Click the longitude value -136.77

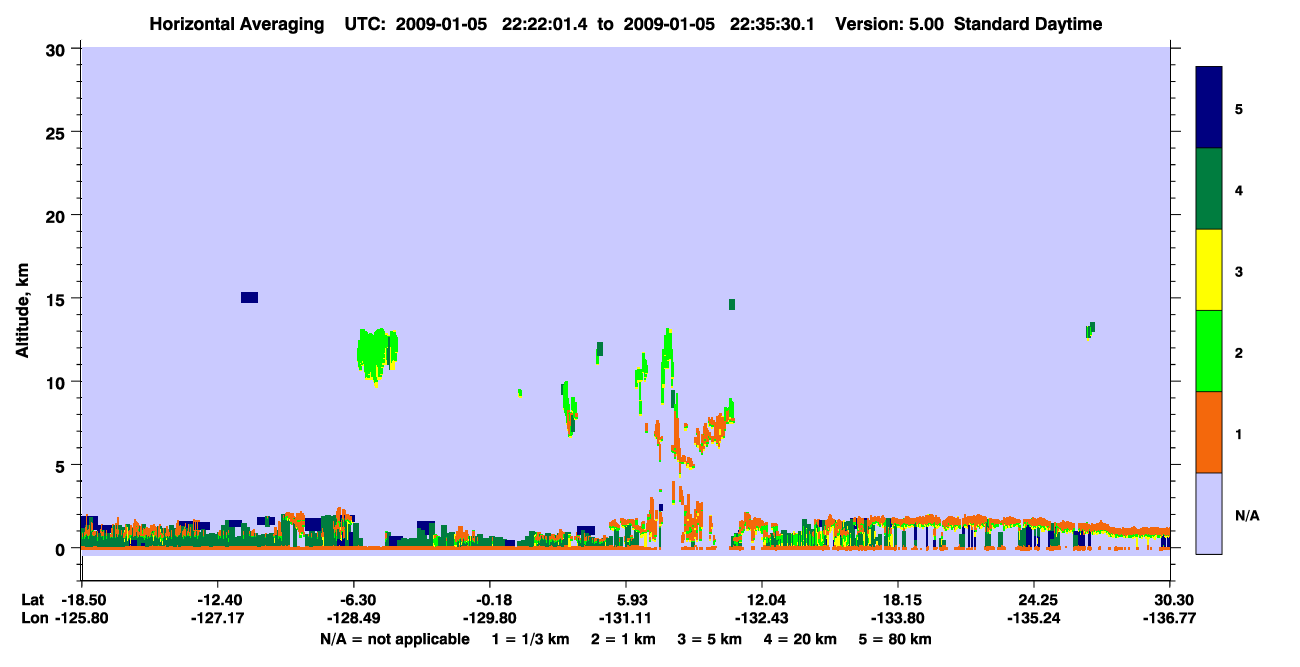pos(1170,618)
